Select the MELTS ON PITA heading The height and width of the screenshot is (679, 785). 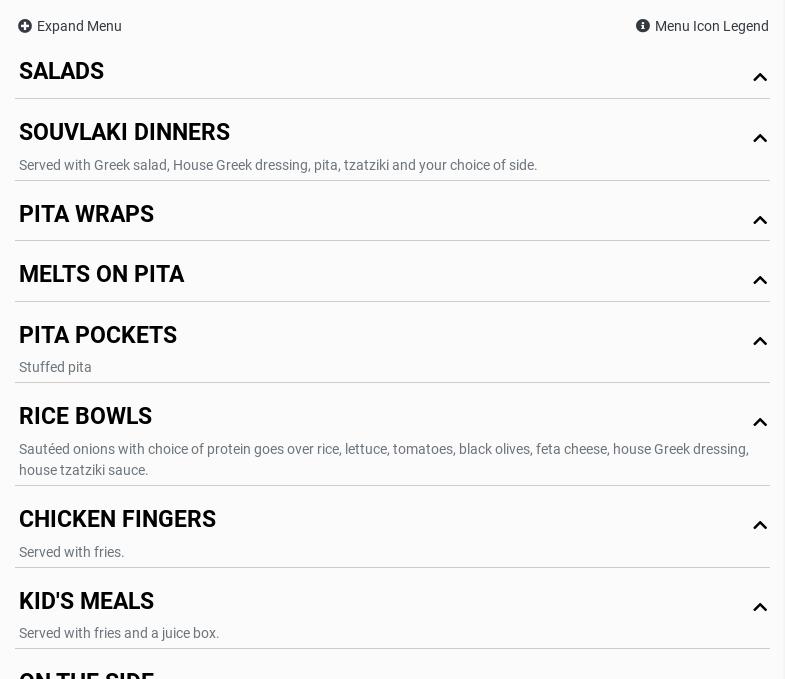pos(102,275)
